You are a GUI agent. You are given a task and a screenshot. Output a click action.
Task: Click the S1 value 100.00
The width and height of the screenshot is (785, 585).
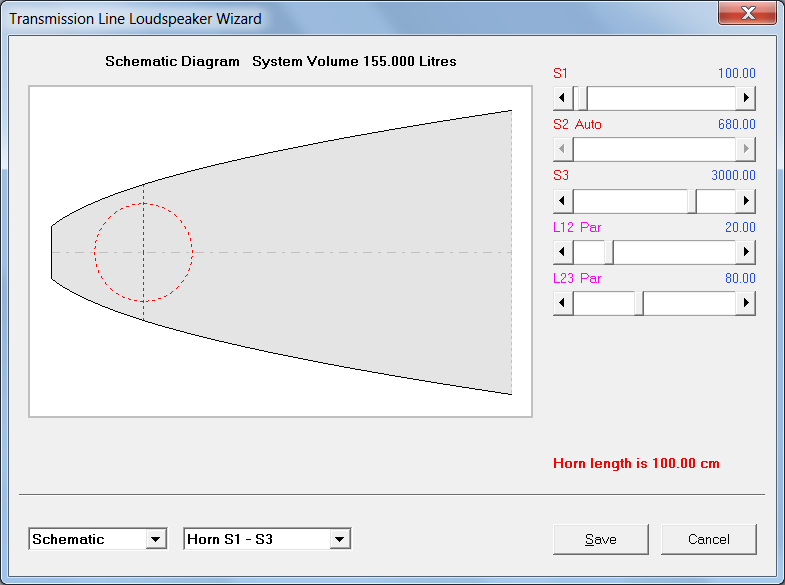pos(736,74)
